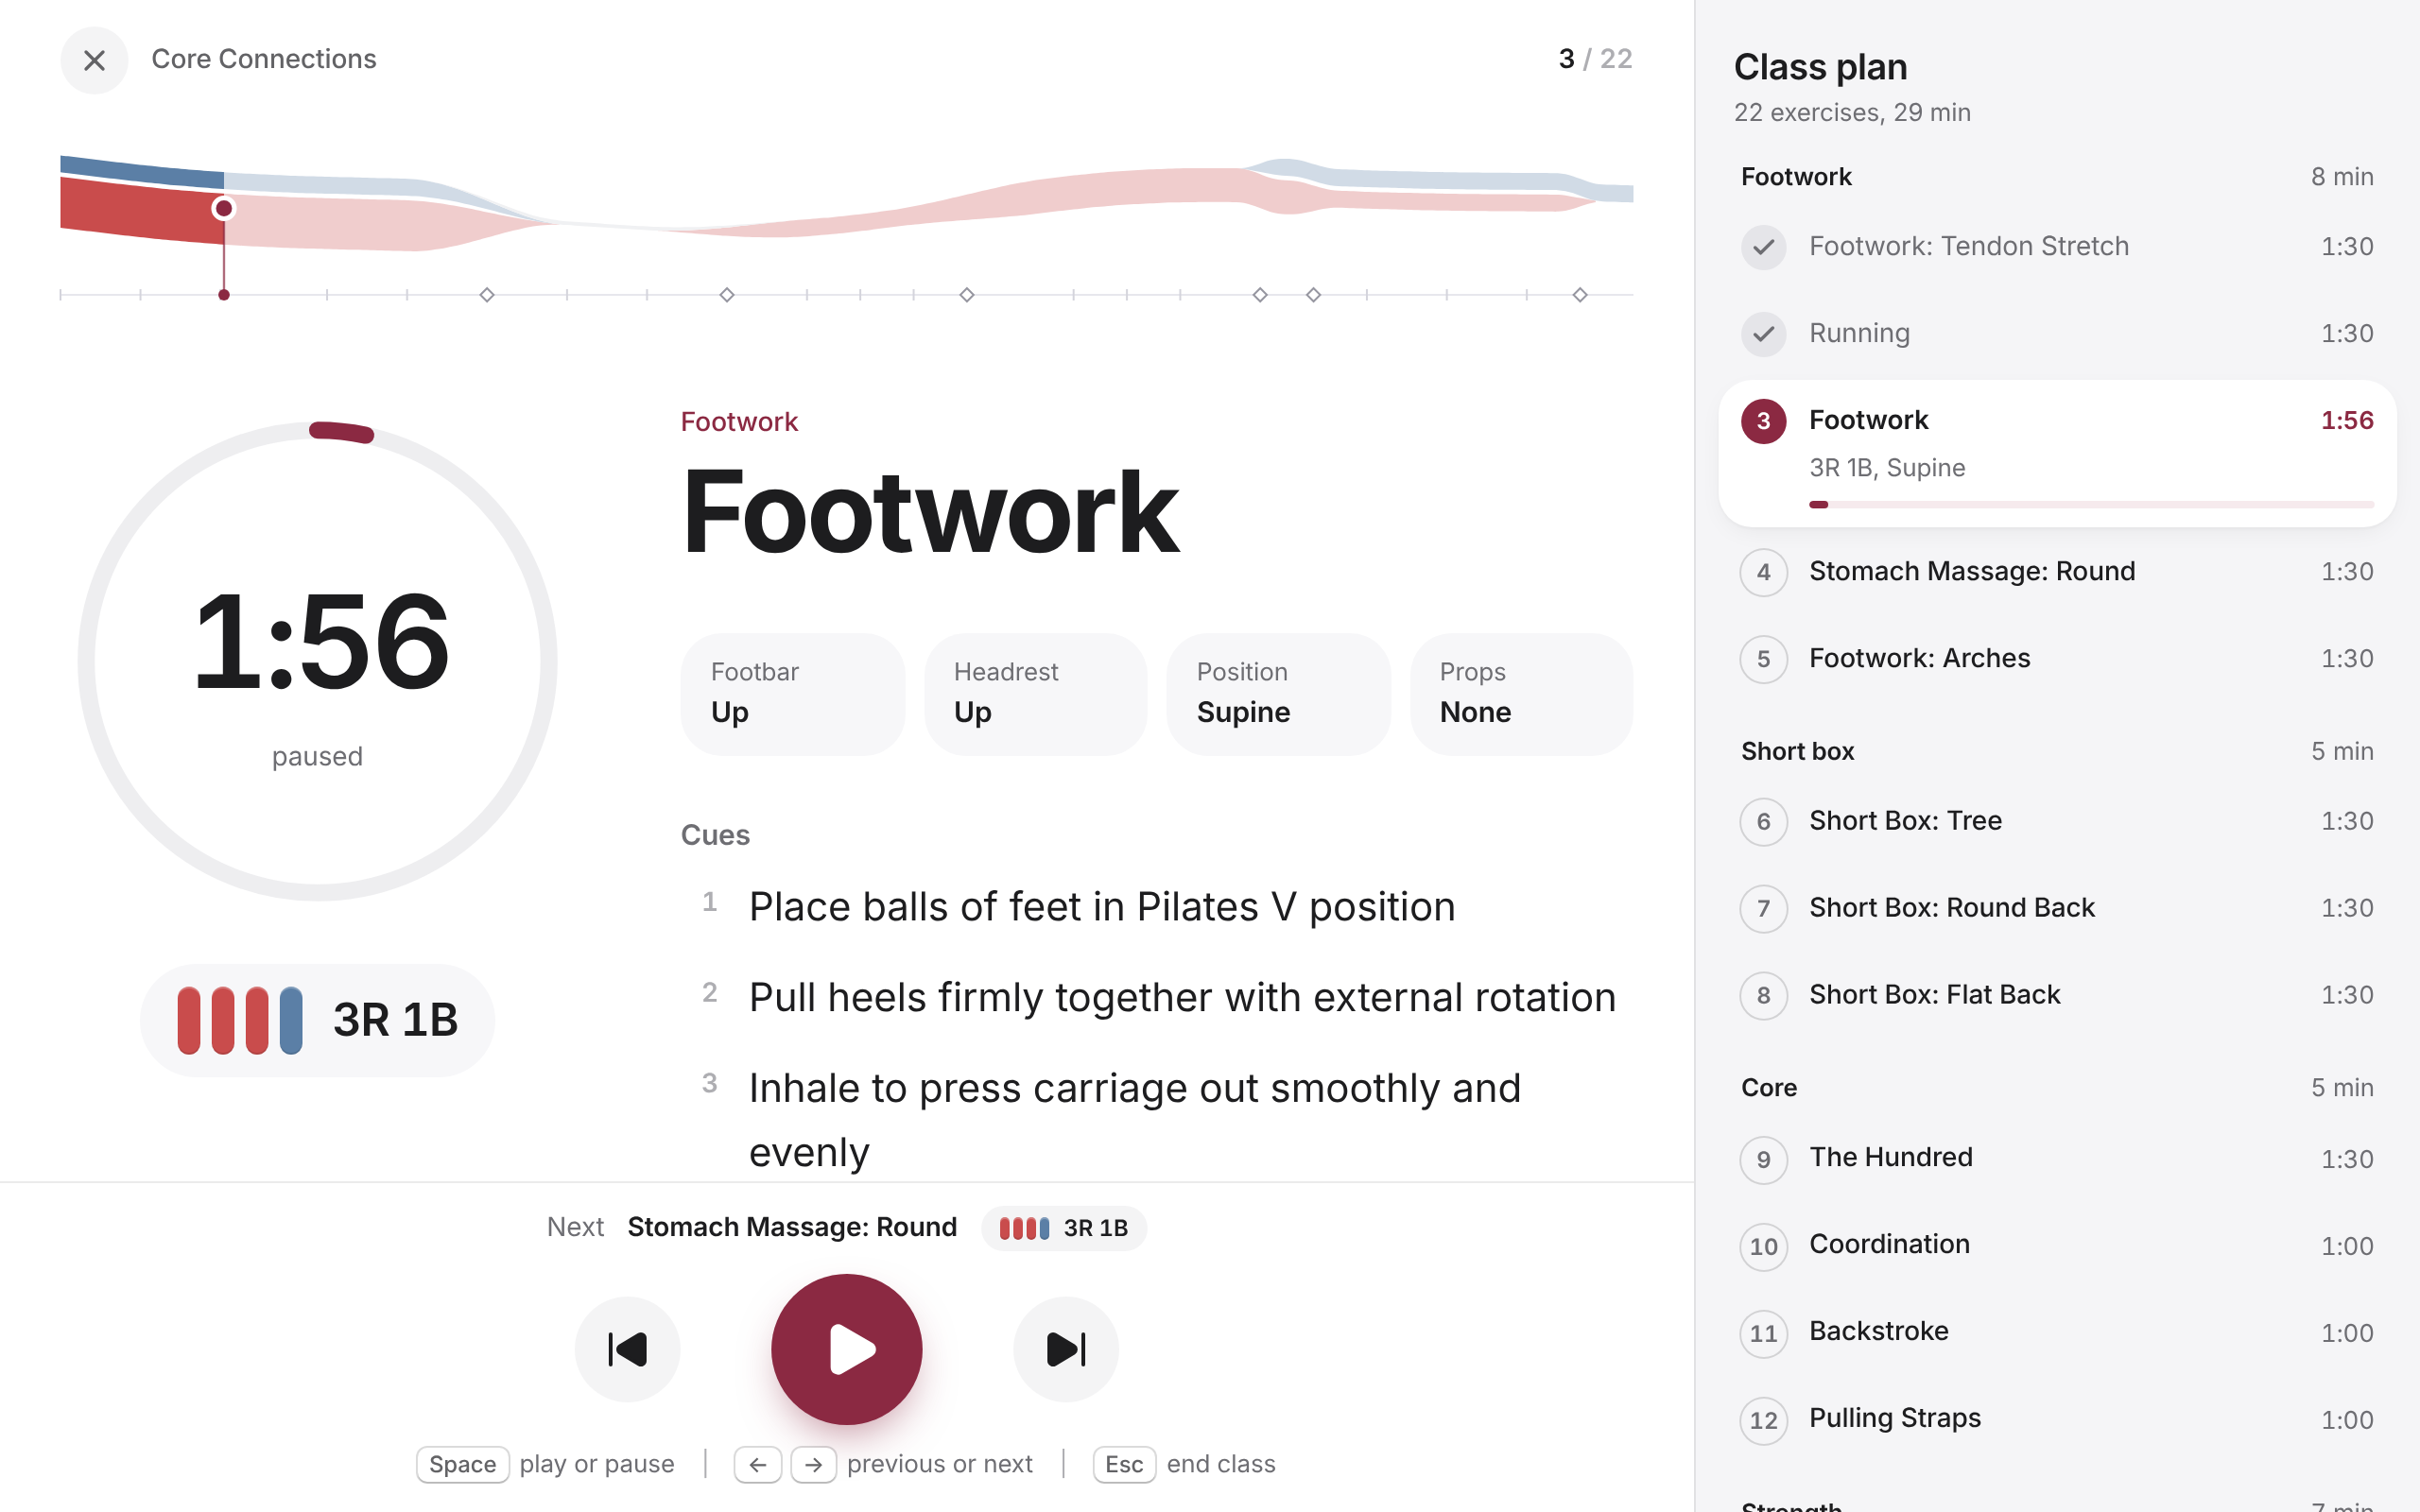Viewport: 2420px width, 1512px height.
Task: Click the Core Connections class title
Action: pyautogui.click(x=264, y=59)
